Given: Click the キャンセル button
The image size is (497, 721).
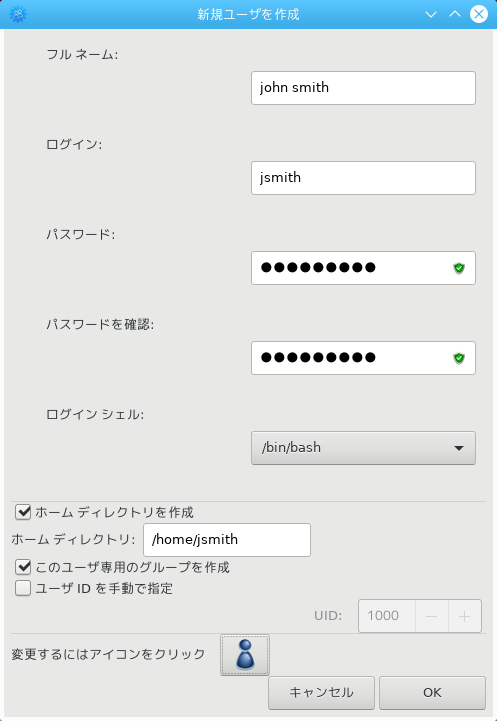Looking at the screenshot, I should point(321,693).
